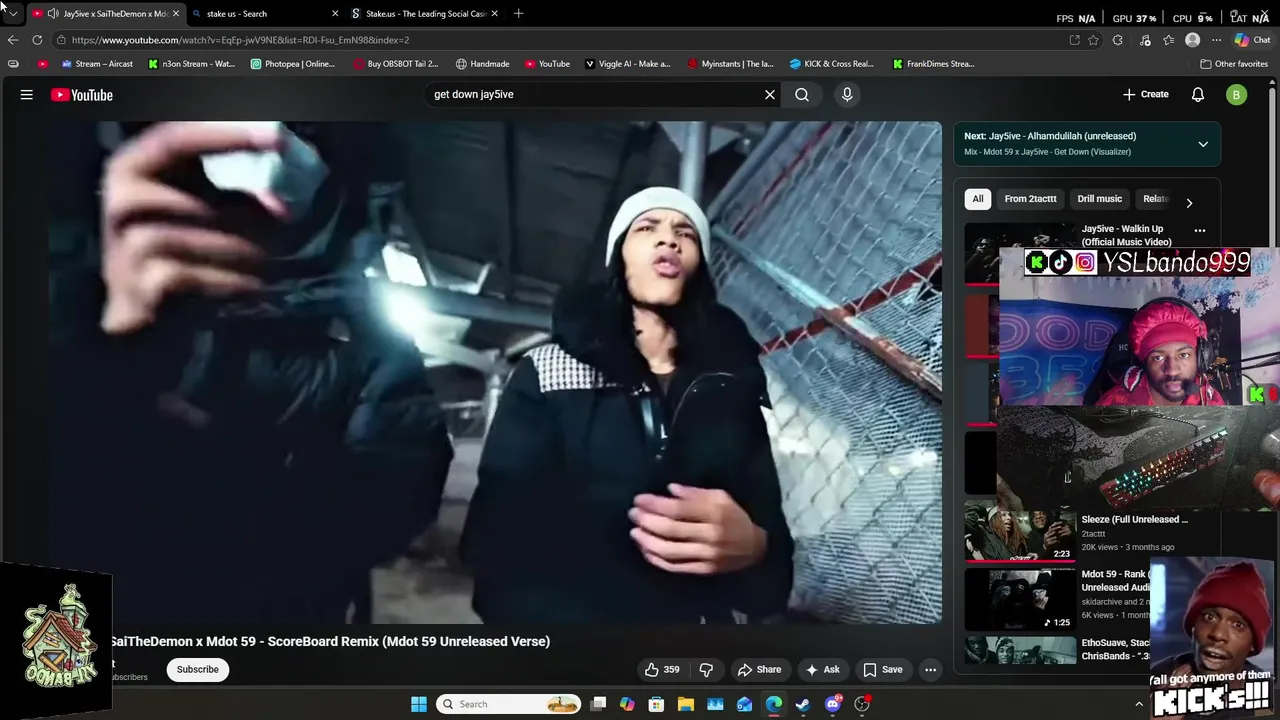Select the All filter chip
Viewport: 1280px width, 720px height.
pyautogui.click(x=978, y=199)
